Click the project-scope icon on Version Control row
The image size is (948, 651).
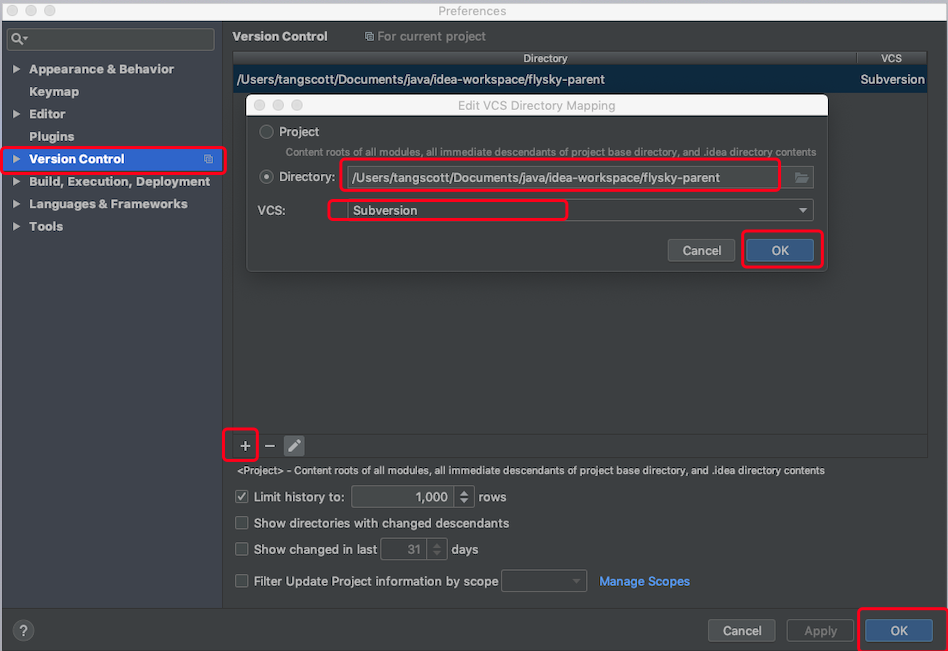point(208,159)
